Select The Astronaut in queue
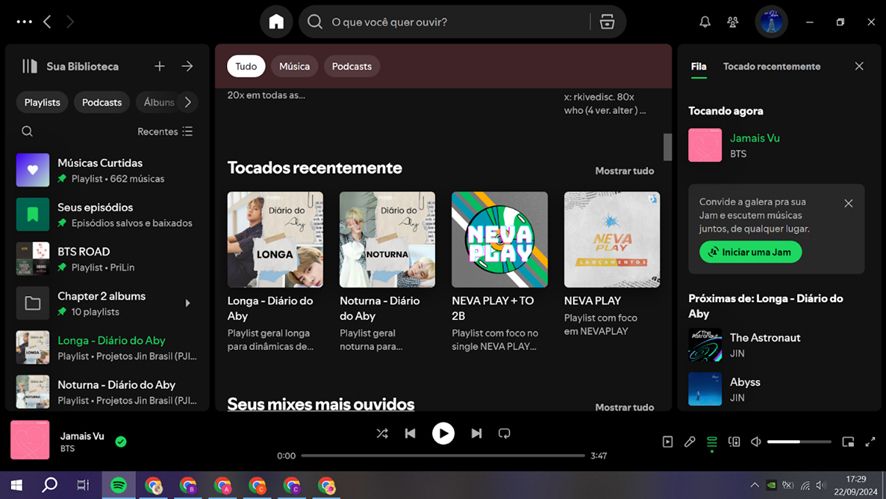This screenshot has width=886, height=499. (776, 345)
